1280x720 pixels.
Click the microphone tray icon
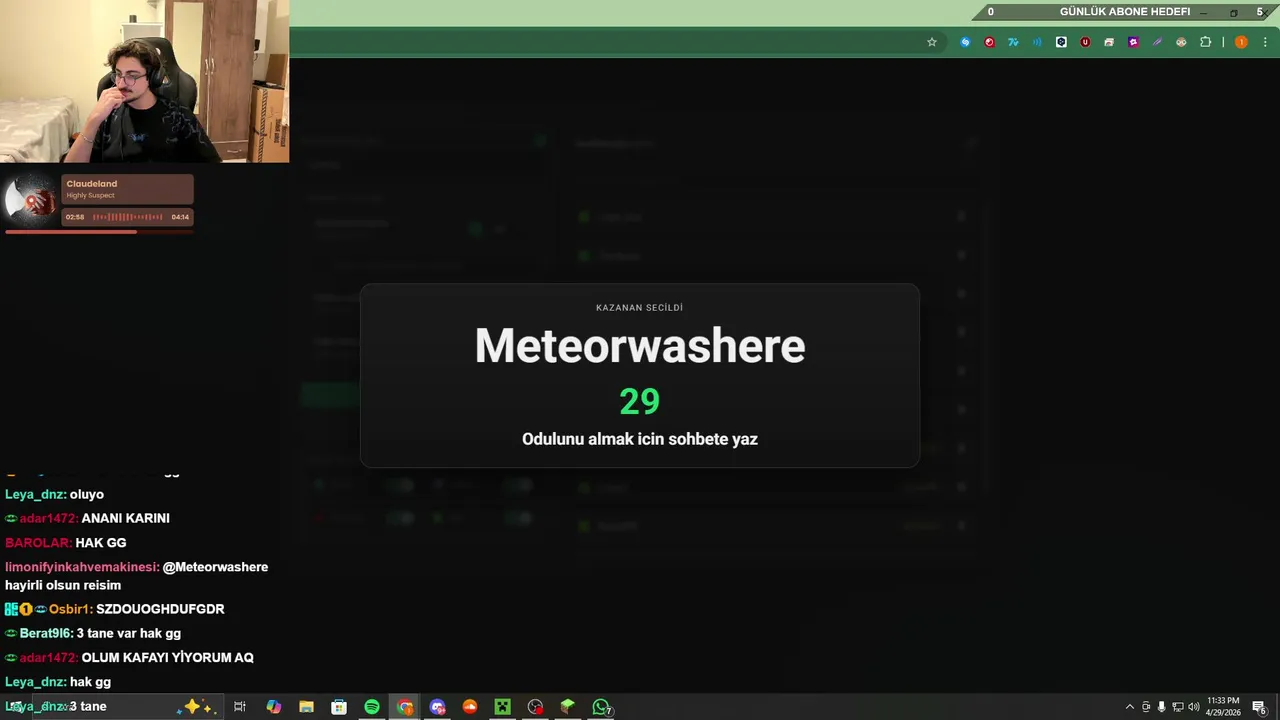[x=1161, y=707]
